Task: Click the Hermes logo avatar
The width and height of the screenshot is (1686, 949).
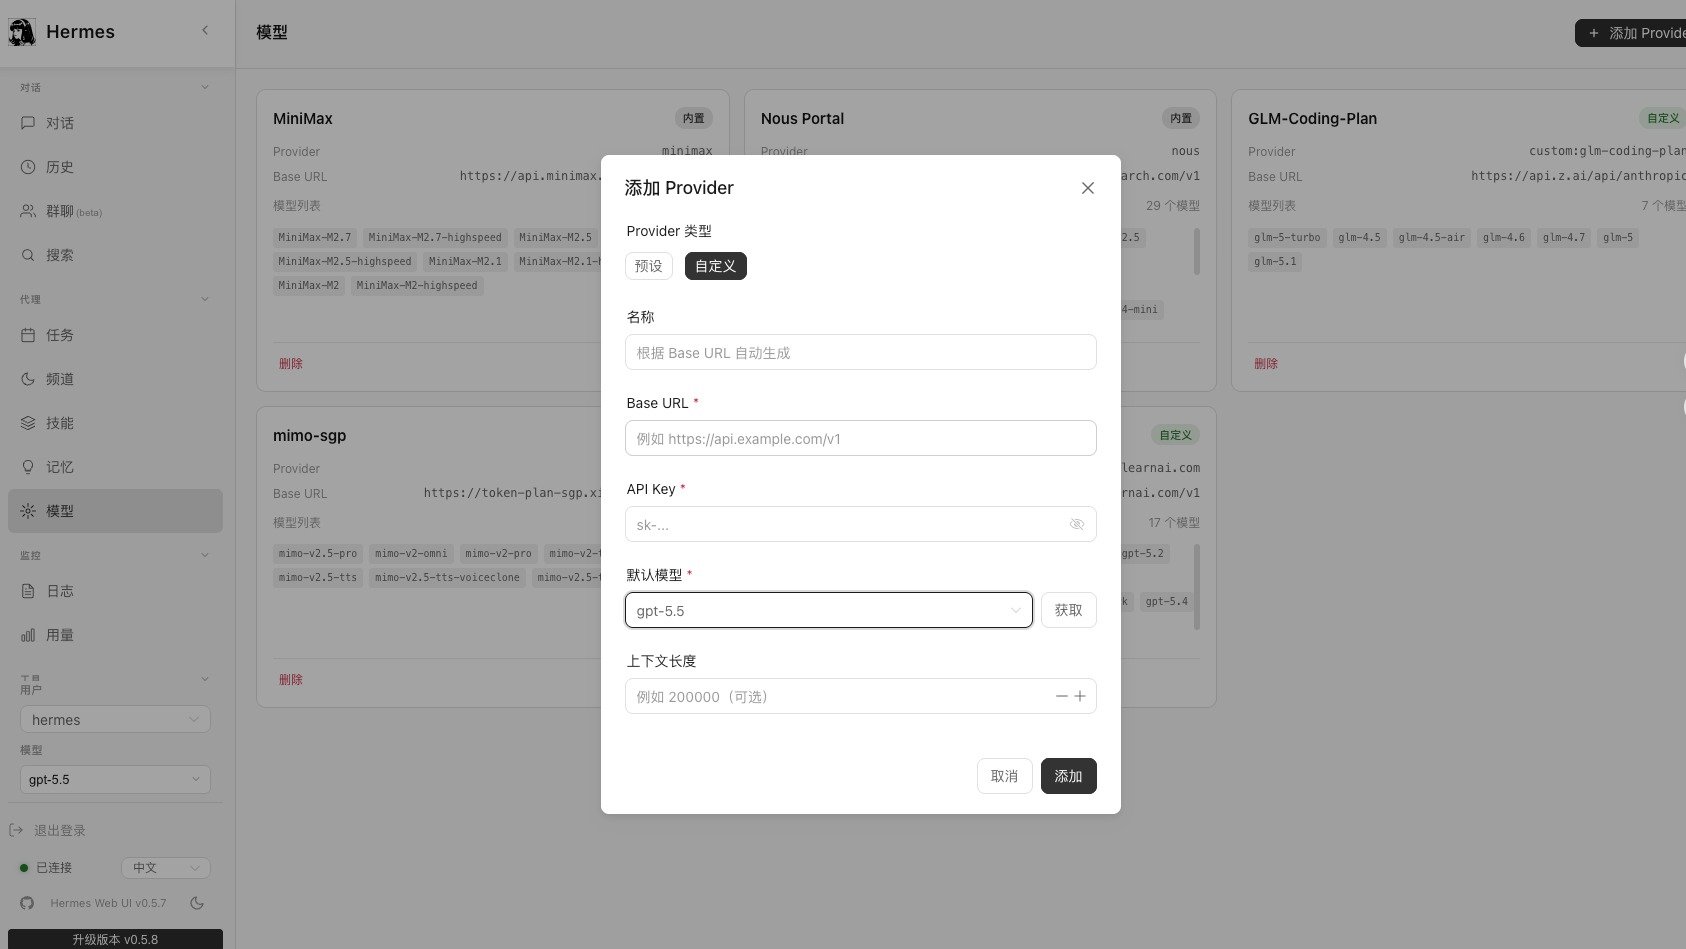Action: (22, 32)
